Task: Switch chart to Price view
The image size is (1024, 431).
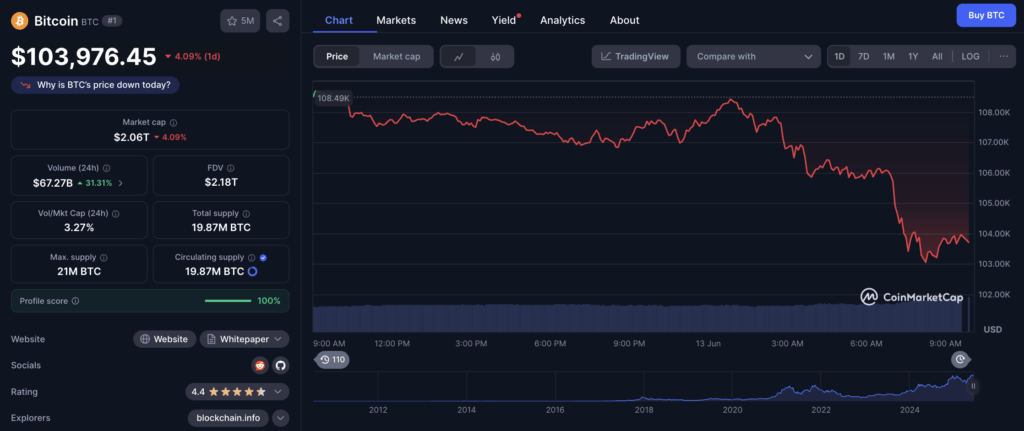Action: tap(337, 57)
